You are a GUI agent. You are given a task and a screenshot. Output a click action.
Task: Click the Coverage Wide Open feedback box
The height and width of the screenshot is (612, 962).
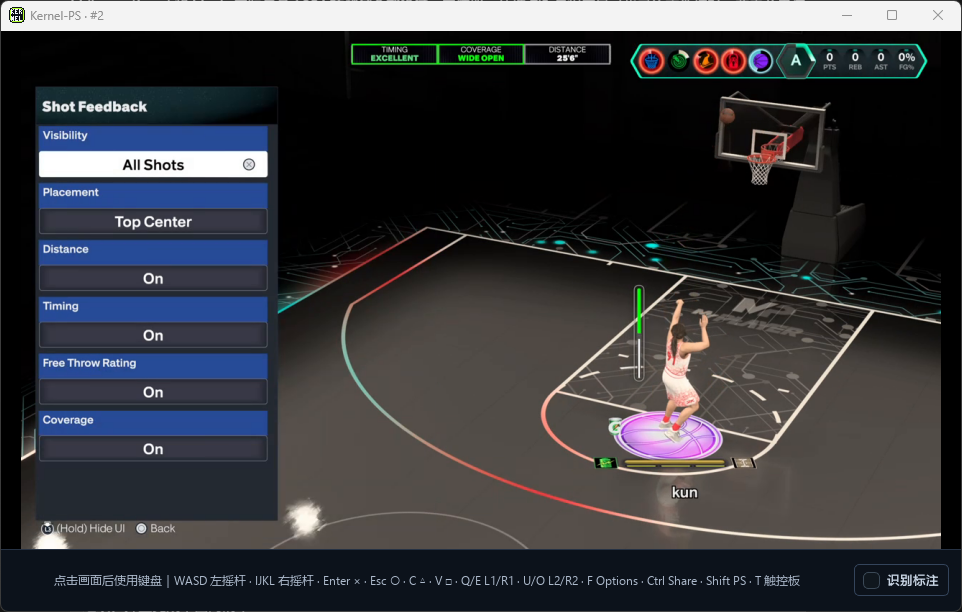[481, 54]
